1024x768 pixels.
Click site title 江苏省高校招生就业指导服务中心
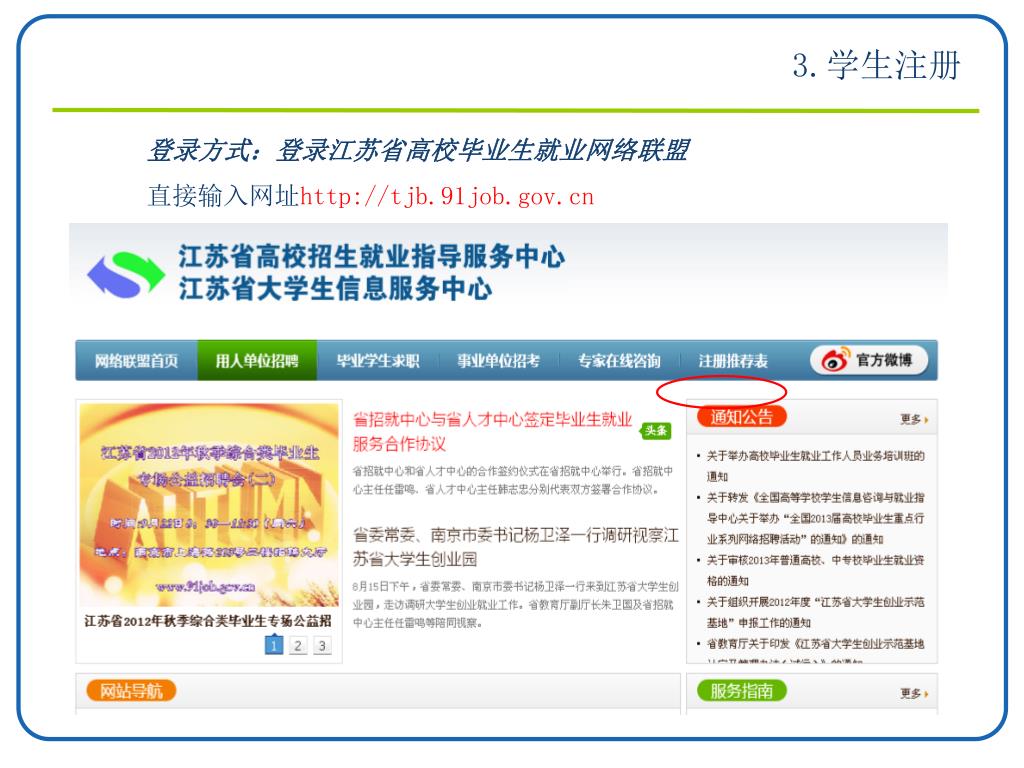[372, 256]
